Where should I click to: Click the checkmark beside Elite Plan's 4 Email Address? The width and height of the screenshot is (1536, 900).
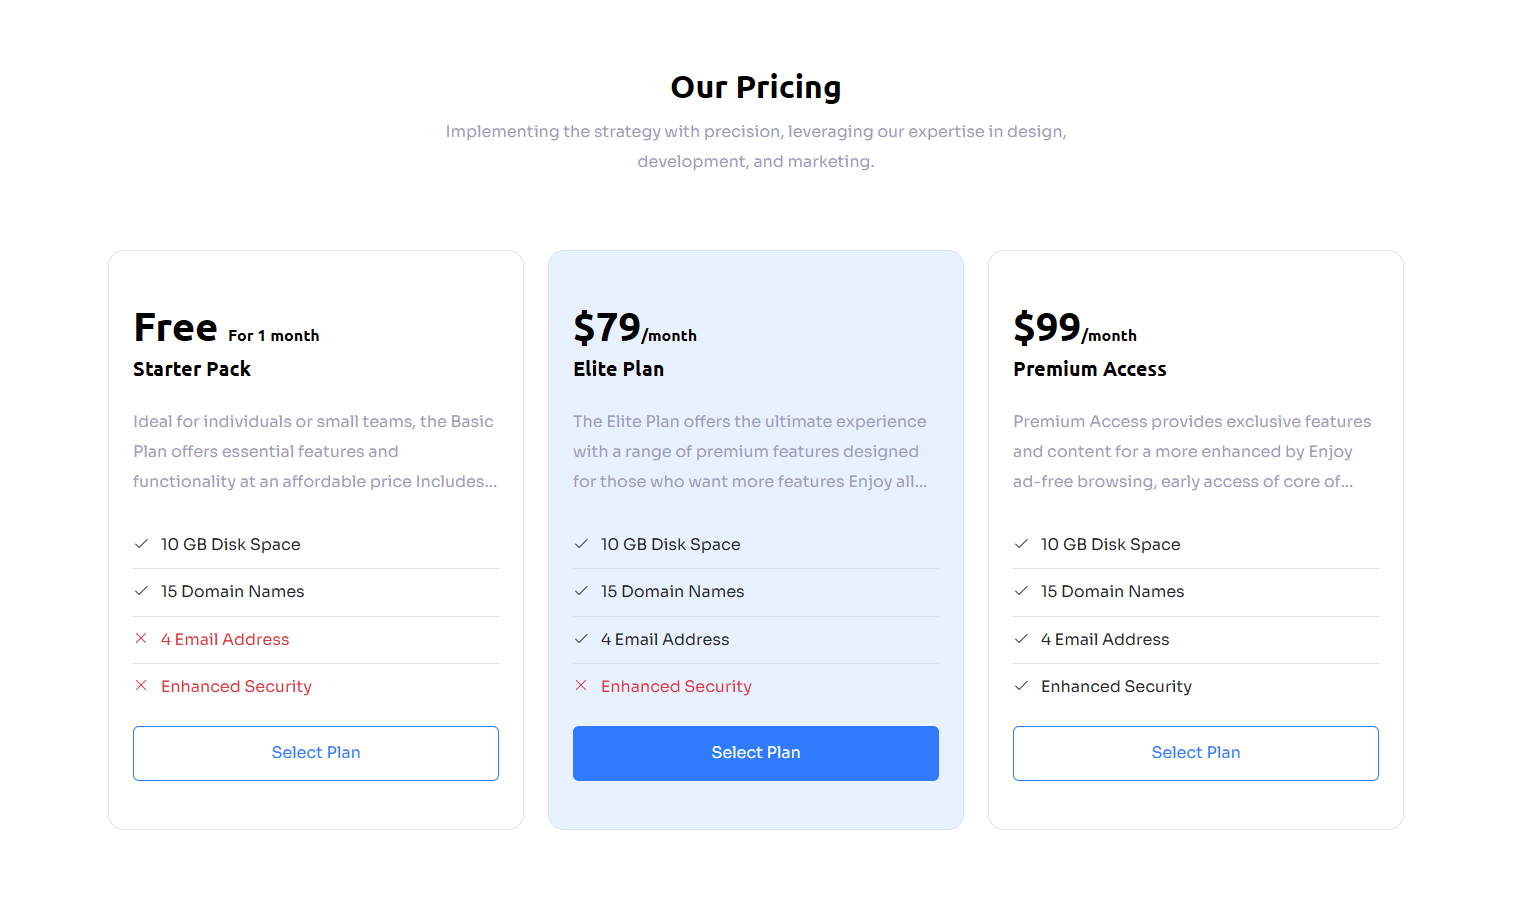coord(581,639)
